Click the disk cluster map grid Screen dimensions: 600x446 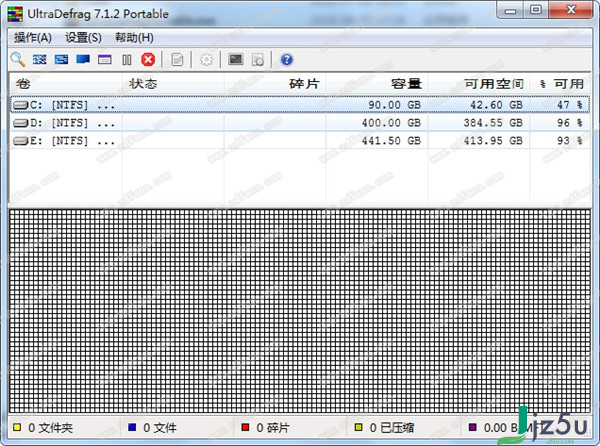coord(300,311)
